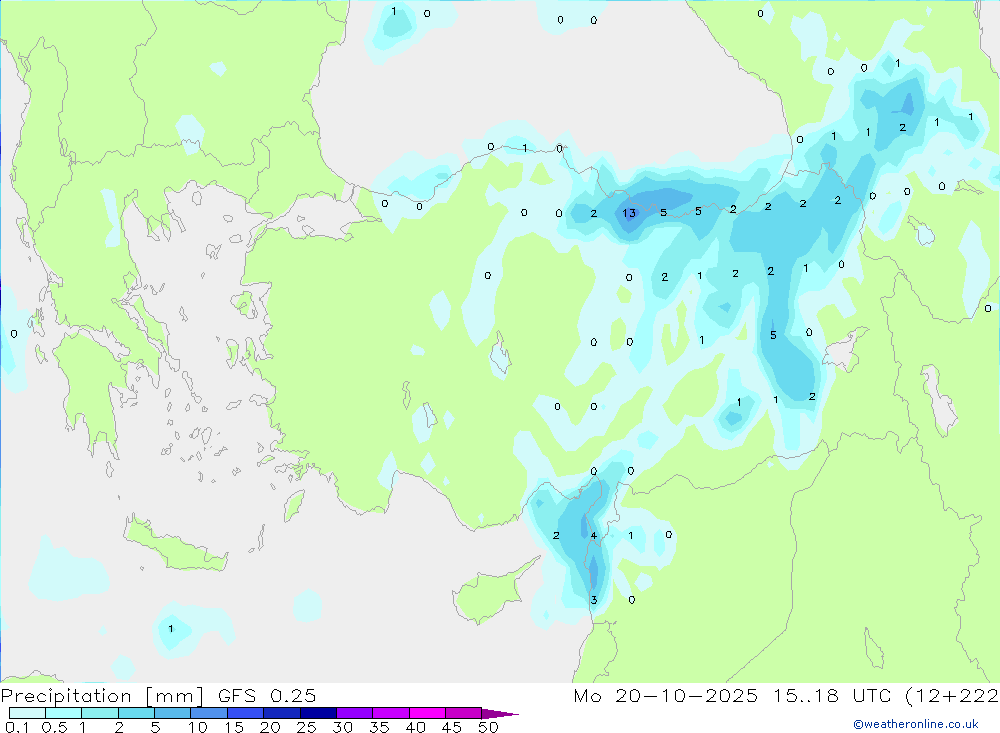
Task: Click the '3' precipitation value on map
Action: (x=594, y=600)
